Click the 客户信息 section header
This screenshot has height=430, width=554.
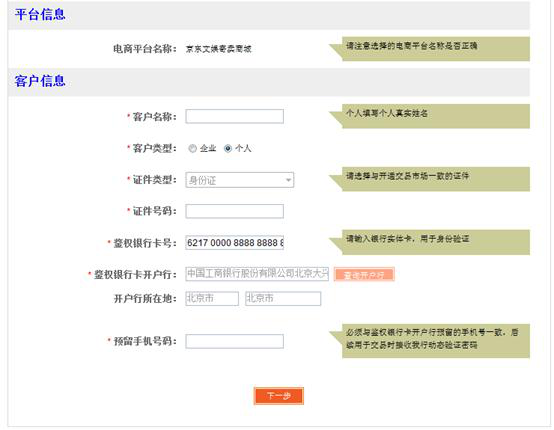[x=40, y=81]
